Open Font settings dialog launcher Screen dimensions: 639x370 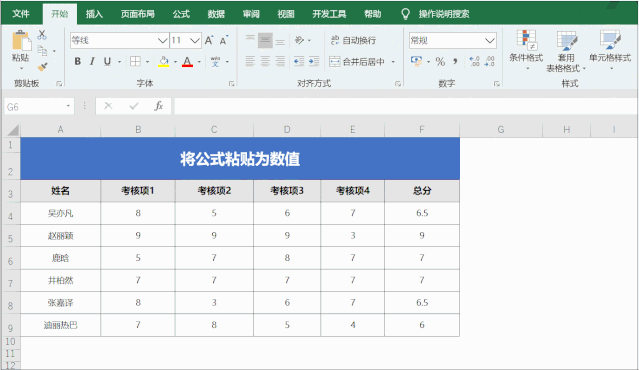(231, 84)
